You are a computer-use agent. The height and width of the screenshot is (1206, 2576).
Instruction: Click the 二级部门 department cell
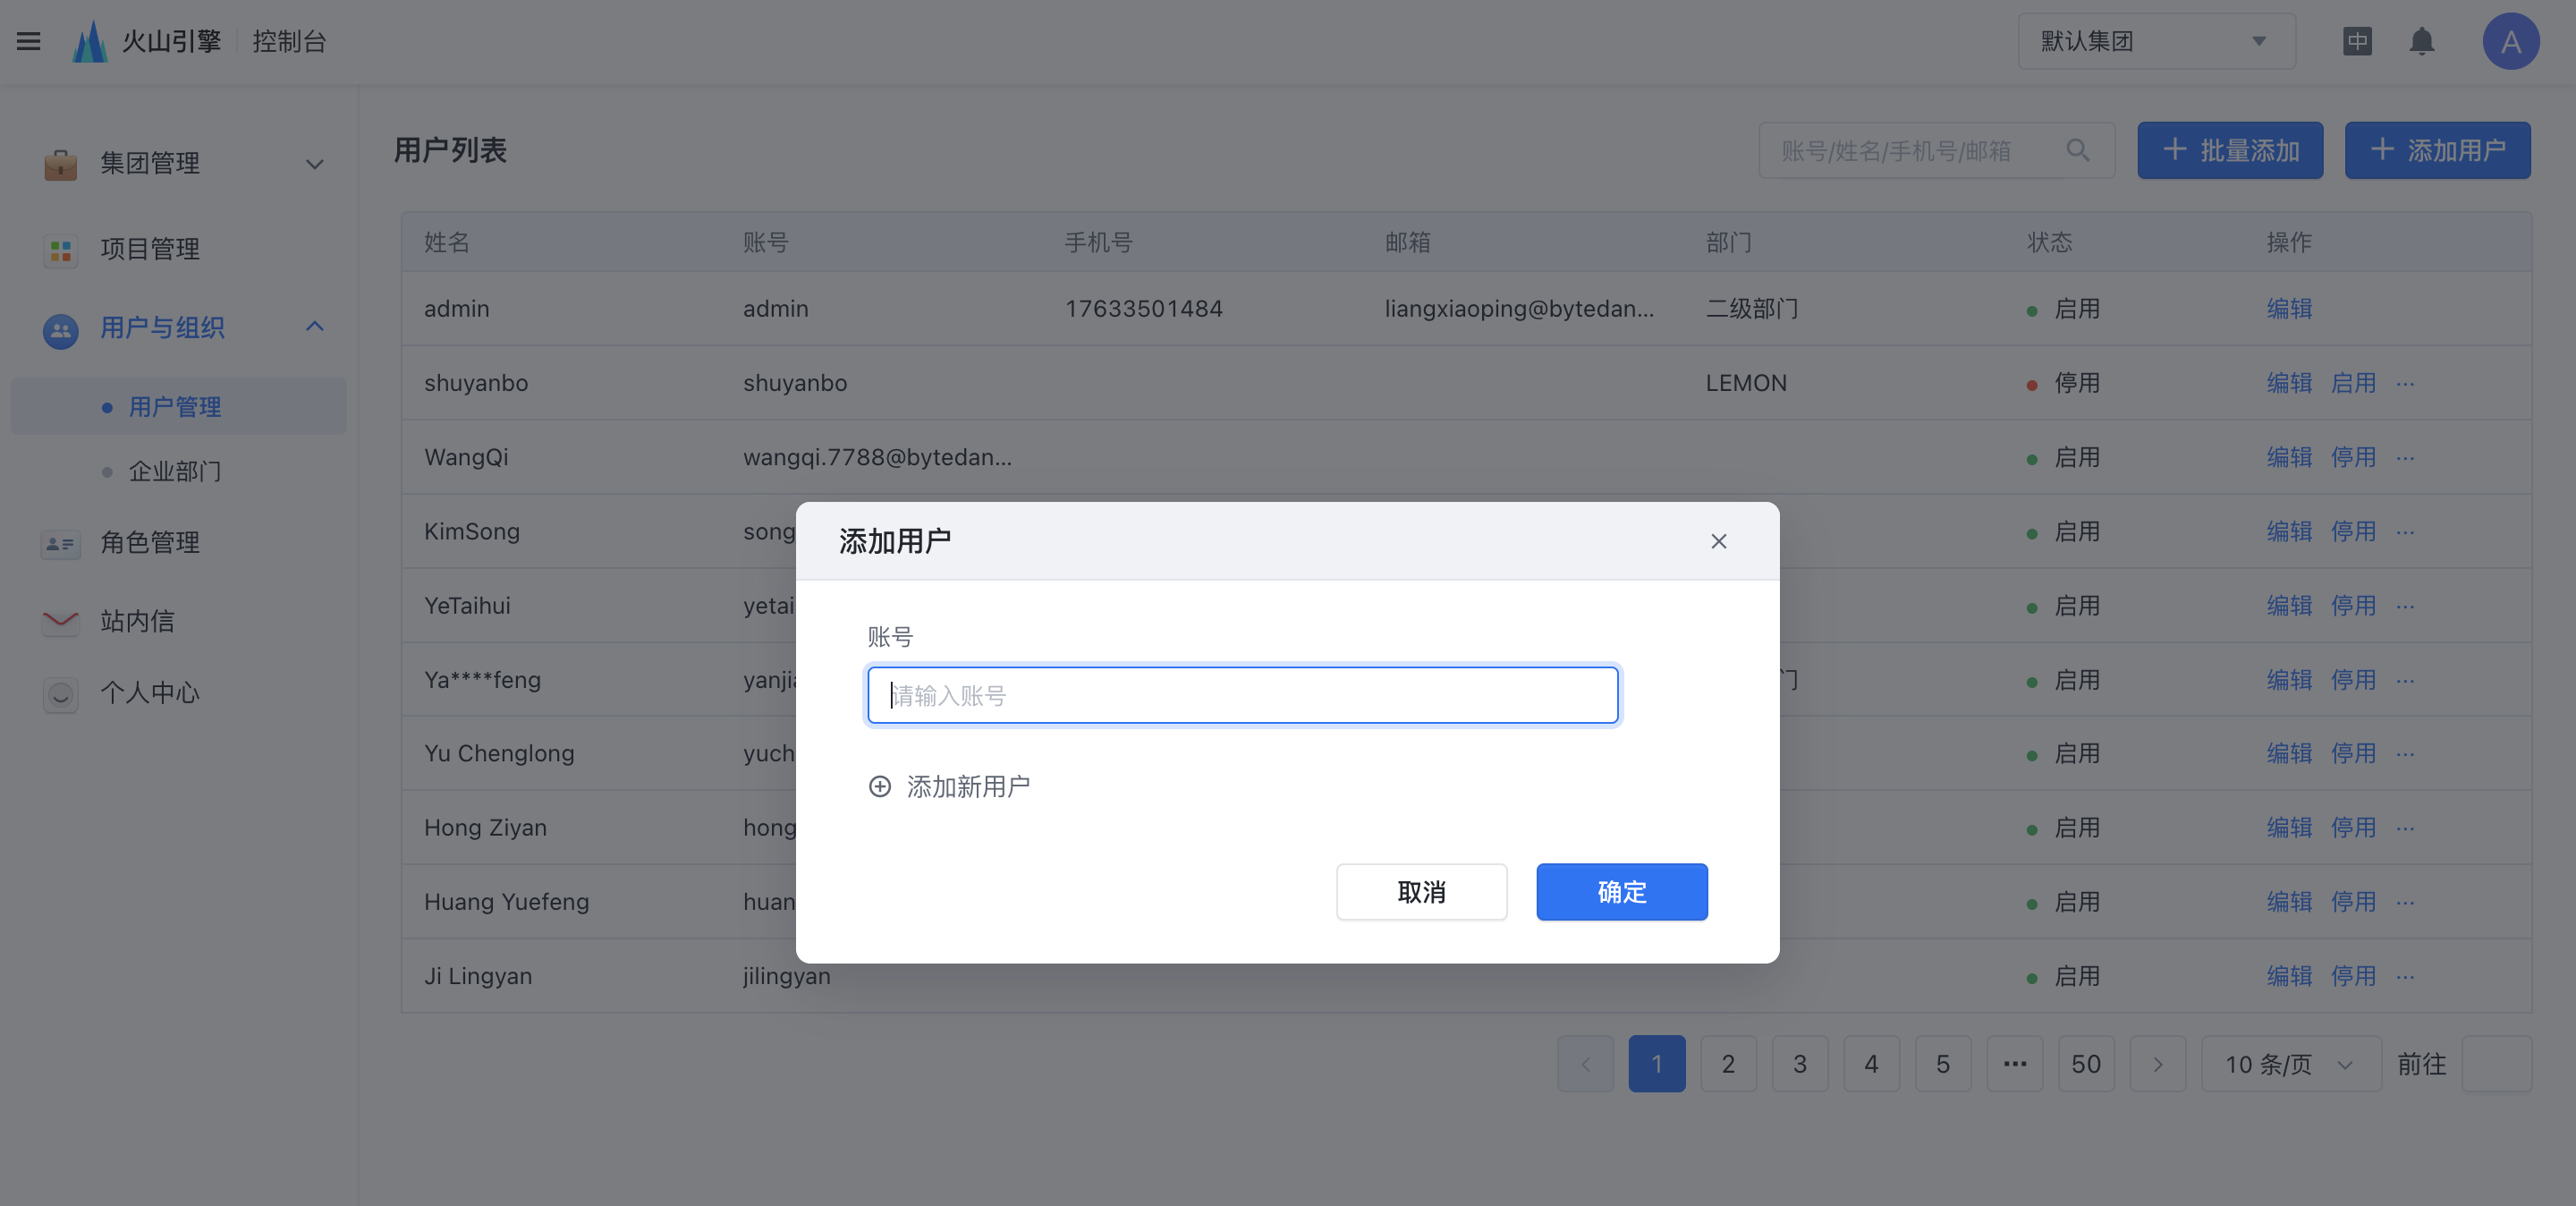pos(1752,309)
